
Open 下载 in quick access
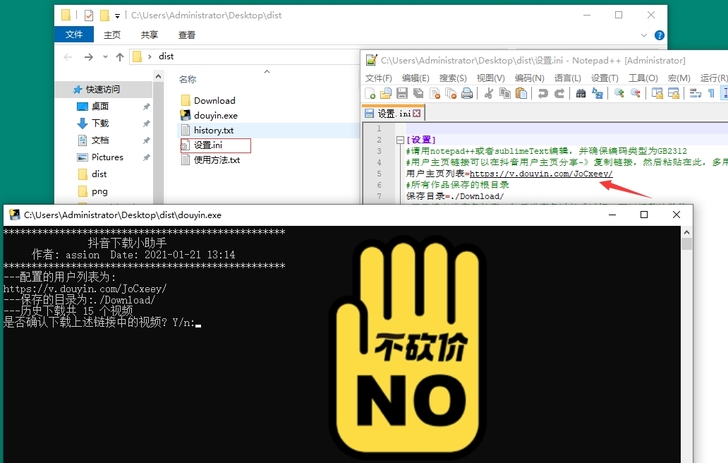[x=99, y=123]
